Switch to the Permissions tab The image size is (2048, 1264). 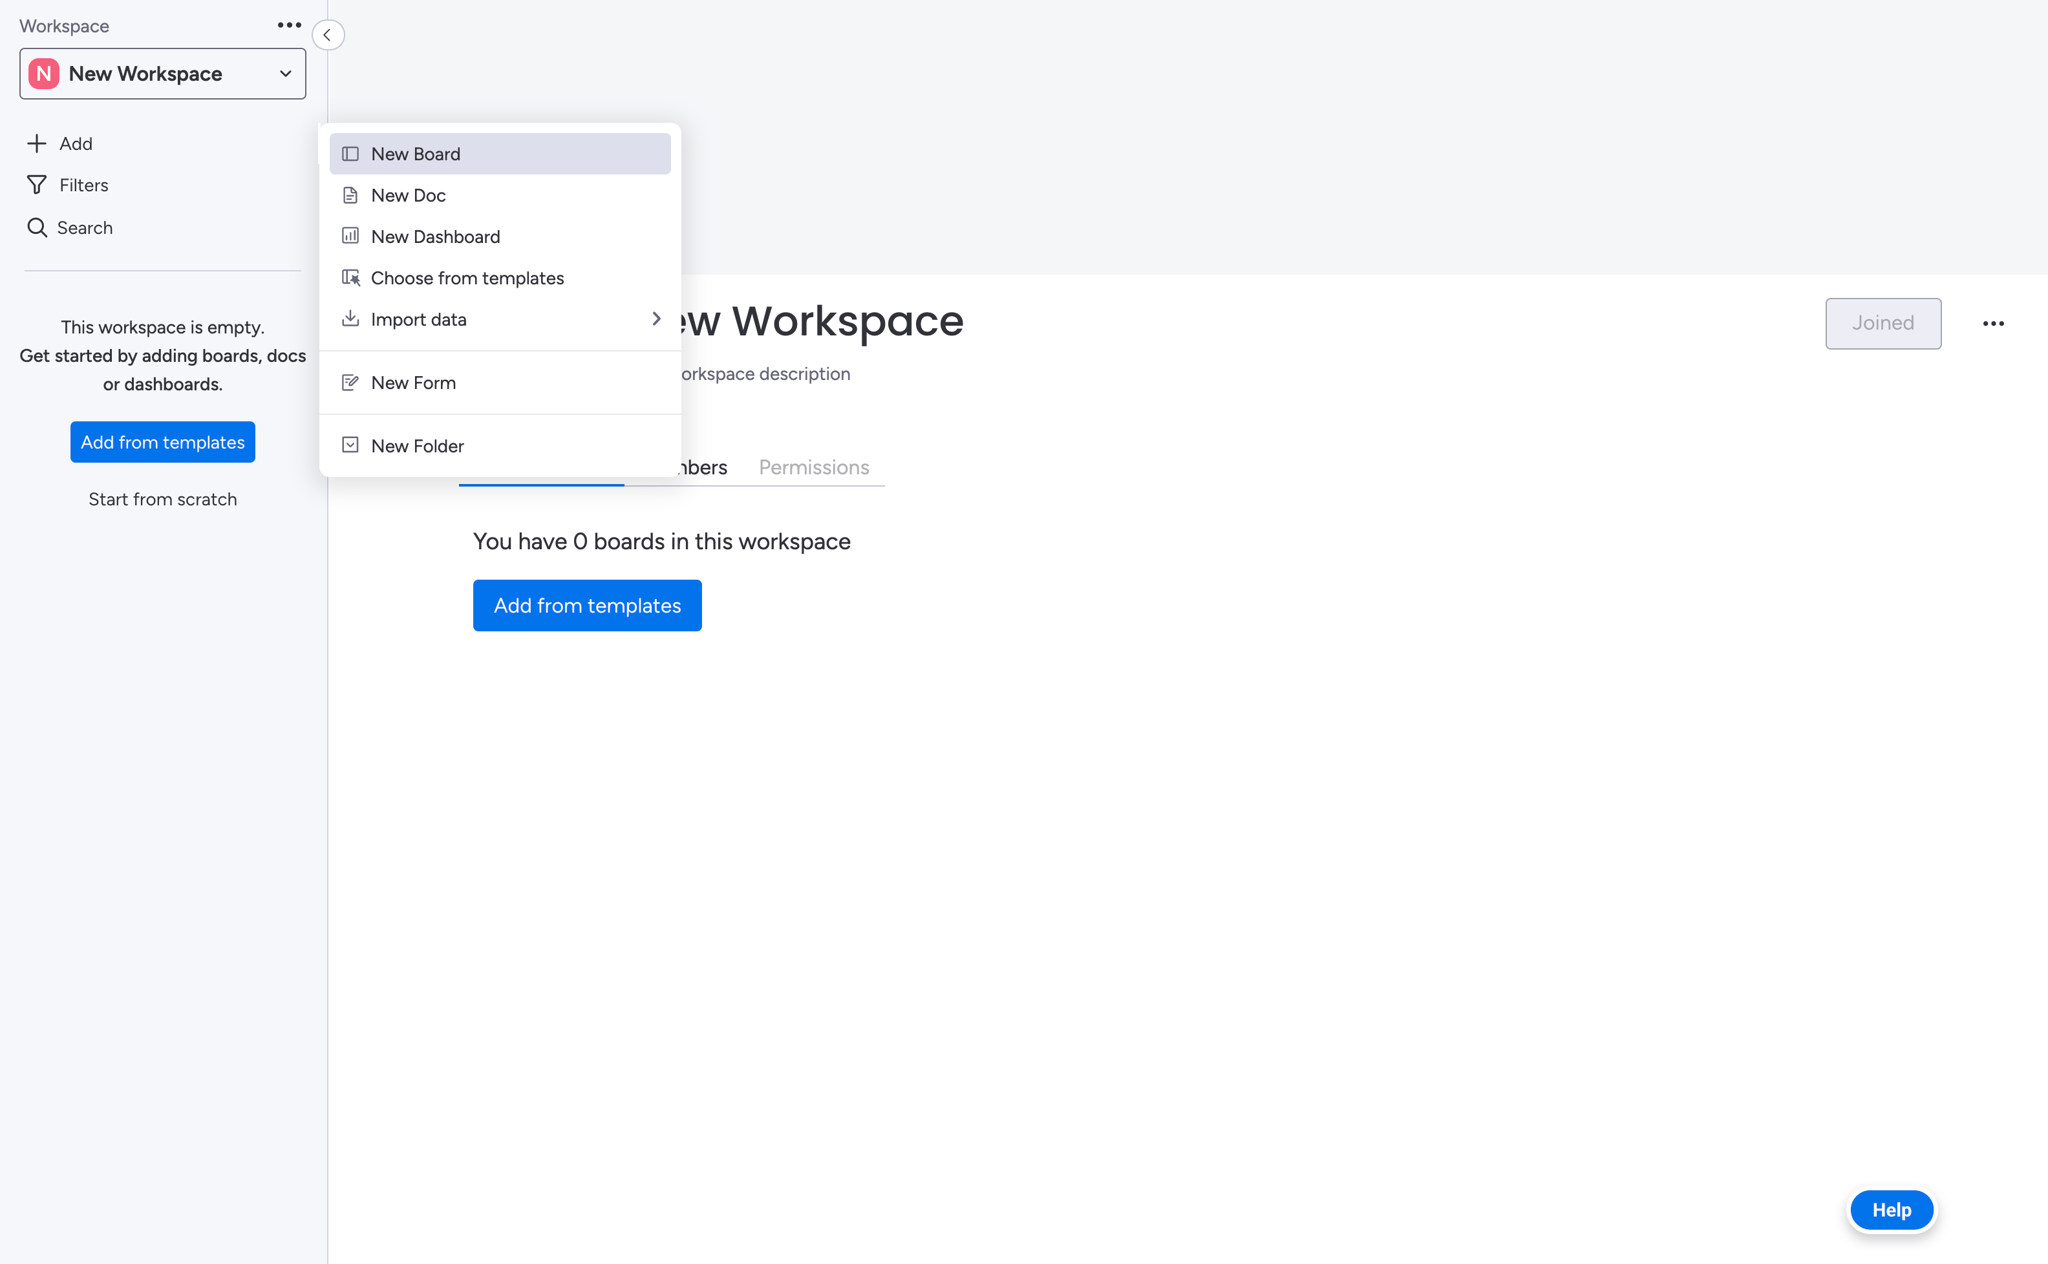coord(814,467)
